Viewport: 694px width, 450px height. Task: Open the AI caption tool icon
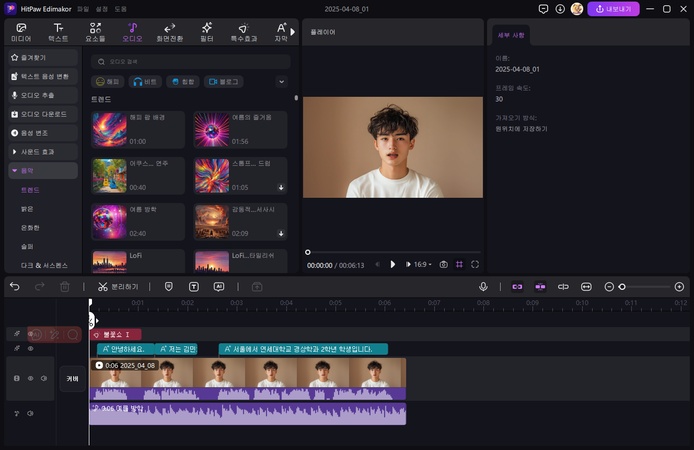[x=219, y=287]
